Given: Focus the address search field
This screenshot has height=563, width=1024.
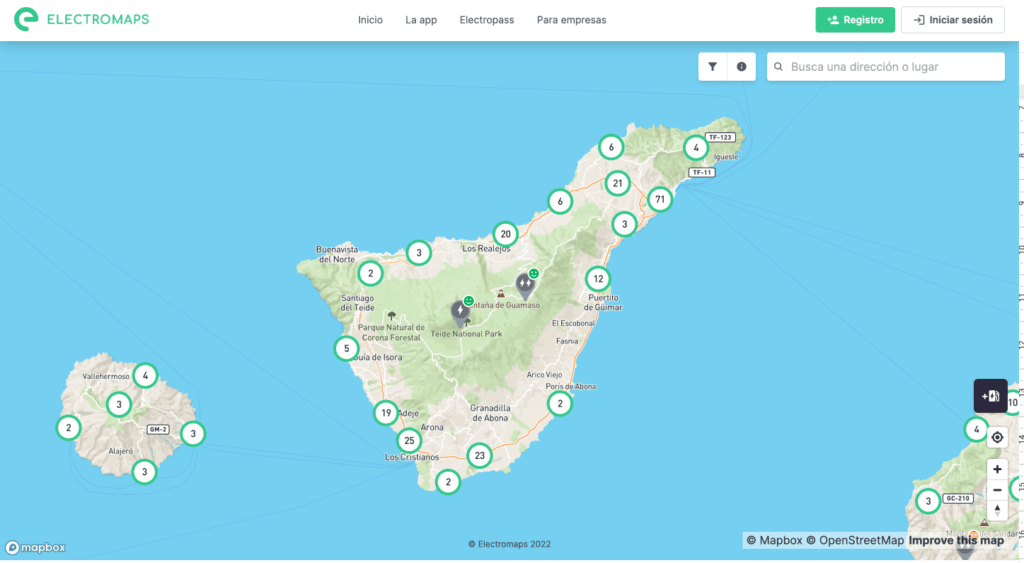Looking at the screenshot, I should [x=893, y=67].
